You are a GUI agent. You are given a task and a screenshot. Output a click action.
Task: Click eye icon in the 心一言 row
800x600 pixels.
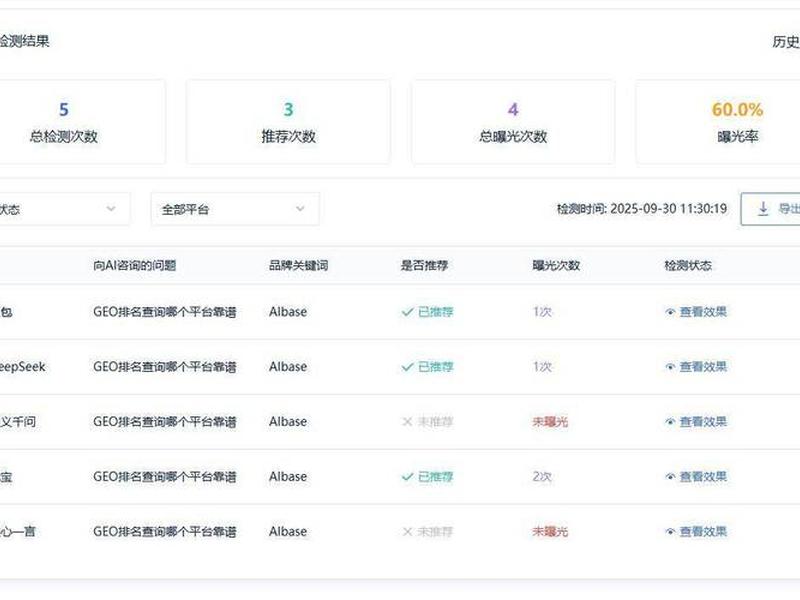(670, 532)
